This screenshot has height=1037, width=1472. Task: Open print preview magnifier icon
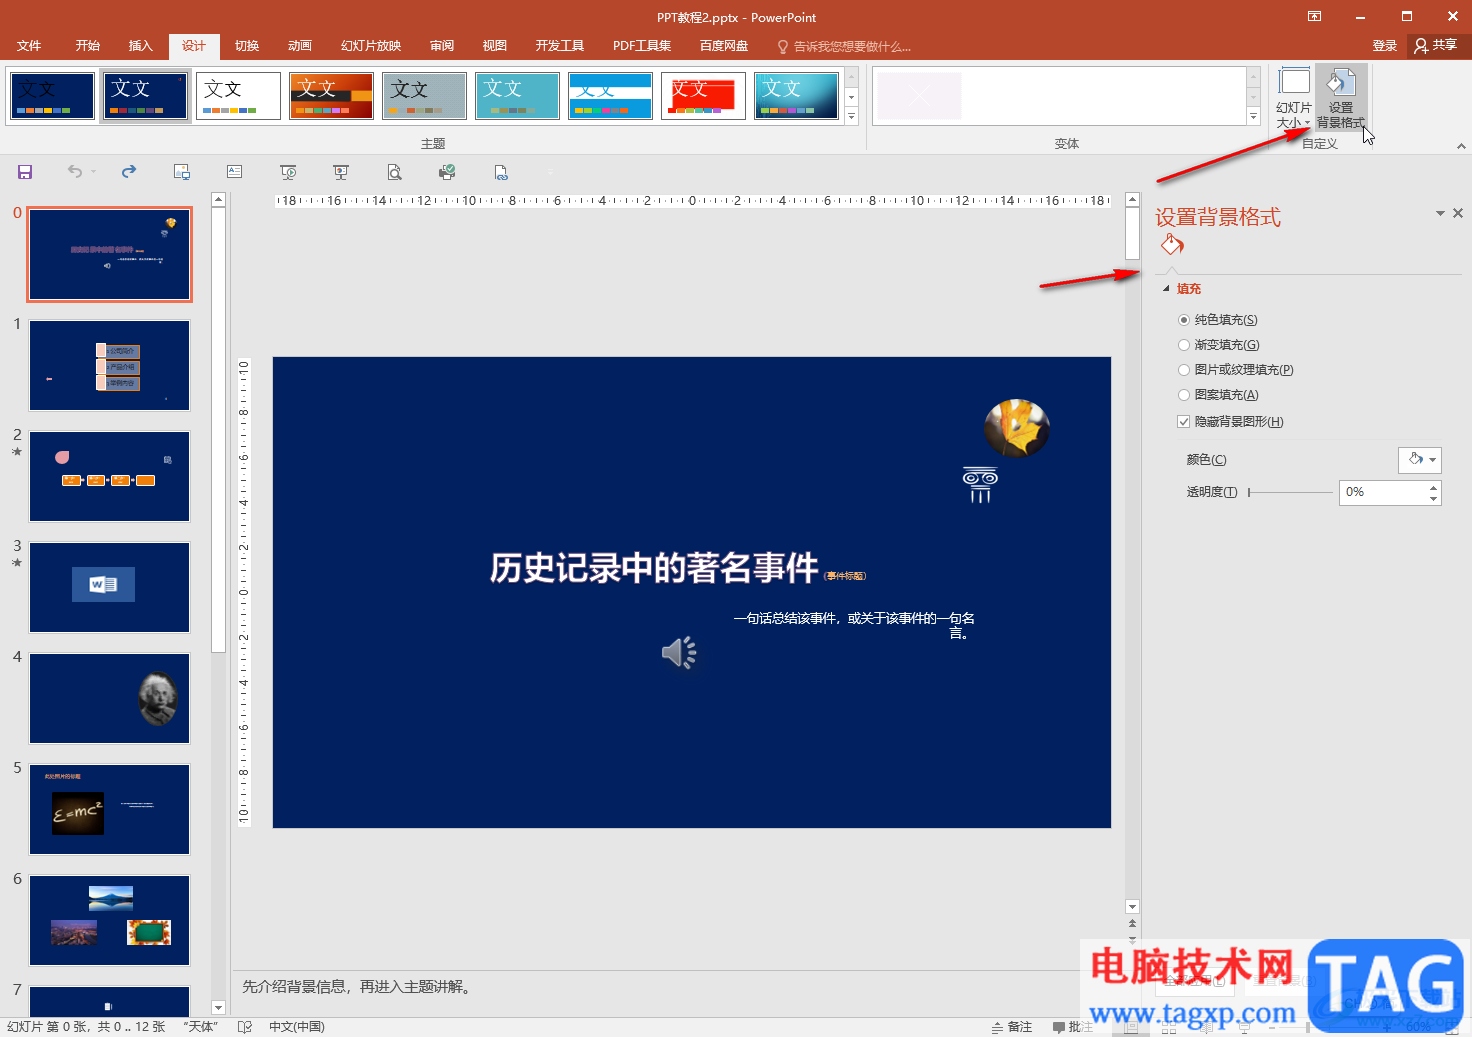click(x=394, y=172)
